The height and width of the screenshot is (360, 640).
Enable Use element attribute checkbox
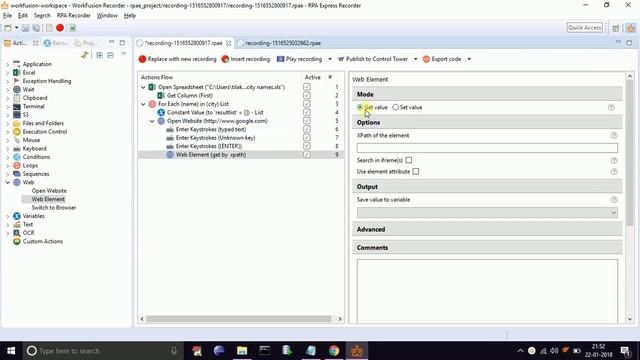(416, 171)
